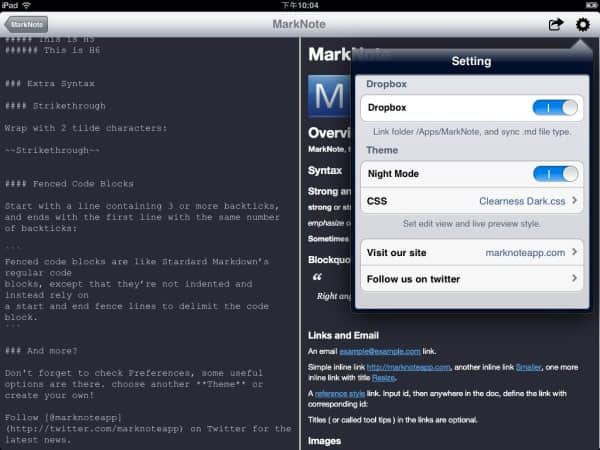
Task: Click the reference style link
Action: 340,393
